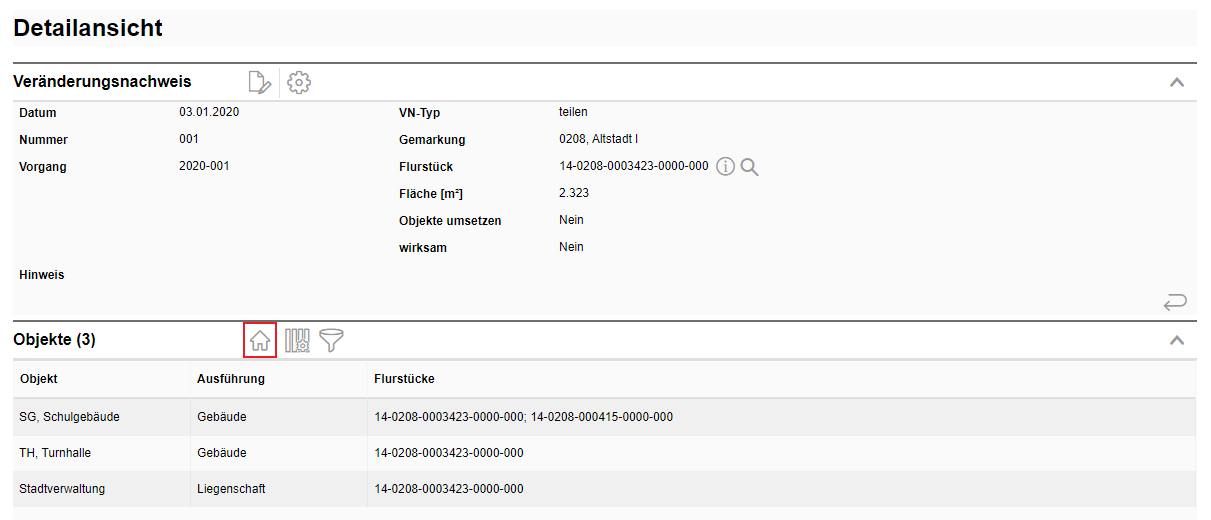This screenshot has width=1211, height=520.
Task: Click the Liegenschaft cell of Stadtverwaltung
Action: [231, 489]
